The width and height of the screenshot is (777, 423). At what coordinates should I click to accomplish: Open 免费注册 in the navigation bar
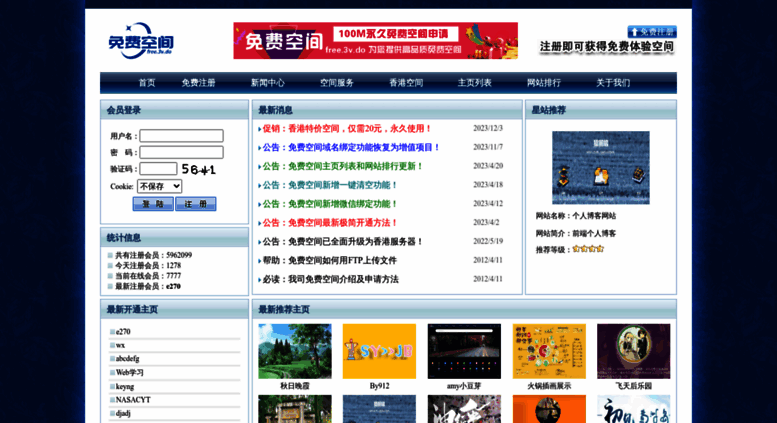pyautogui.click(x=198, y=83)
